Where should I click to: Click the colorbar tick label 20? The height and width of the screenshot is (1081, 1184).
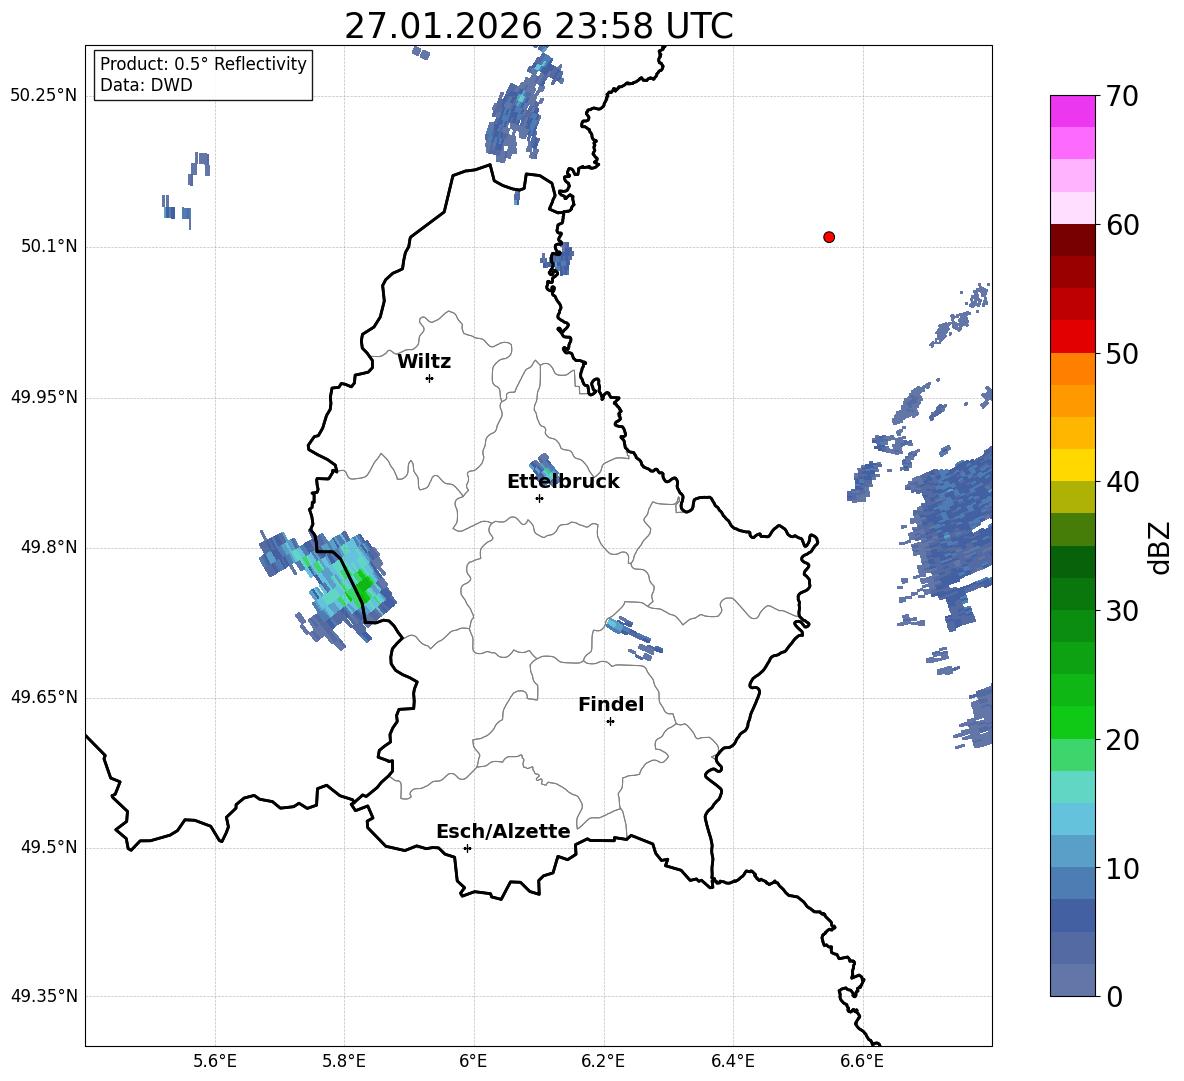1122,741
